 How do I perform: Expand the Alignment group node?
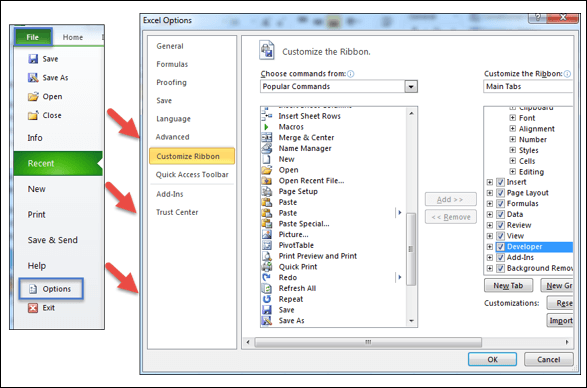[x=513, y=128]
